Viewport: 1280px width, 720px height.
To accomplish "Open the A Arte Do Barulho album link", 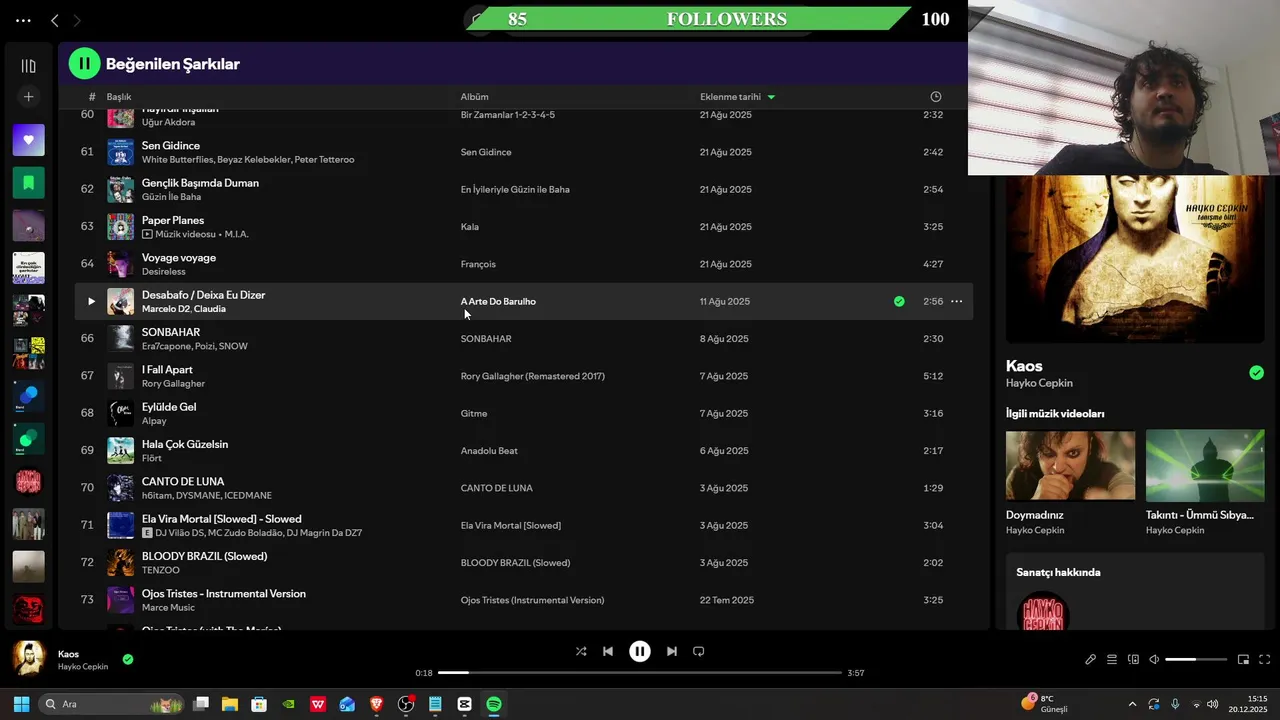I will (x=498, y=301).
